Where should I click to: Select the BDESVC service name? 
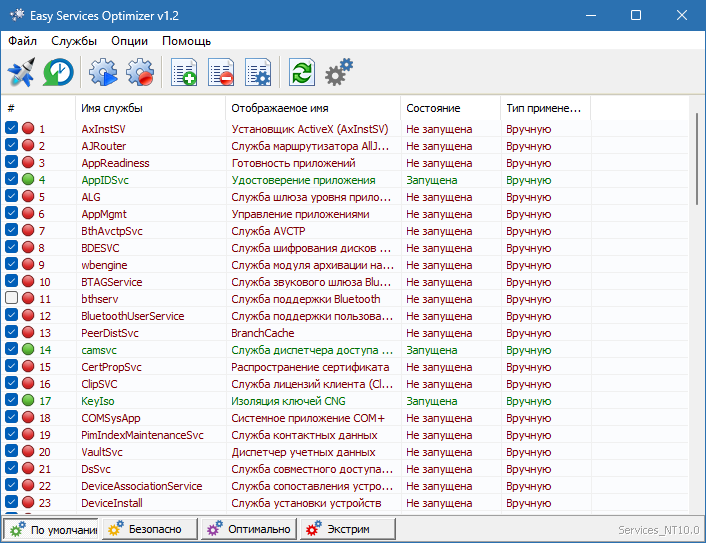[x=100, y=248]
